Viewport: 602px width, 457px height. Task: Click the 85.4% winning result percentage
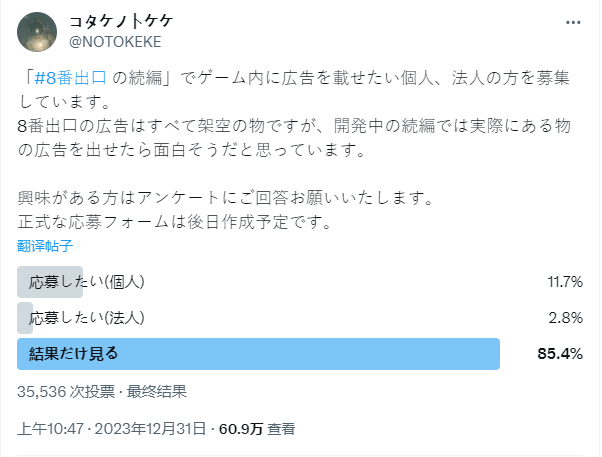tap(560, 354)
